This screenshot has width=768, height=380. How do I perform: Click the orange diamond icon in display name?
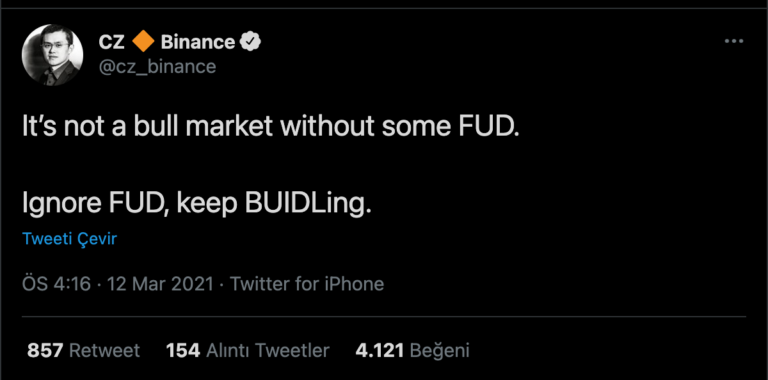pyautogui.click(x=143, y=41)
